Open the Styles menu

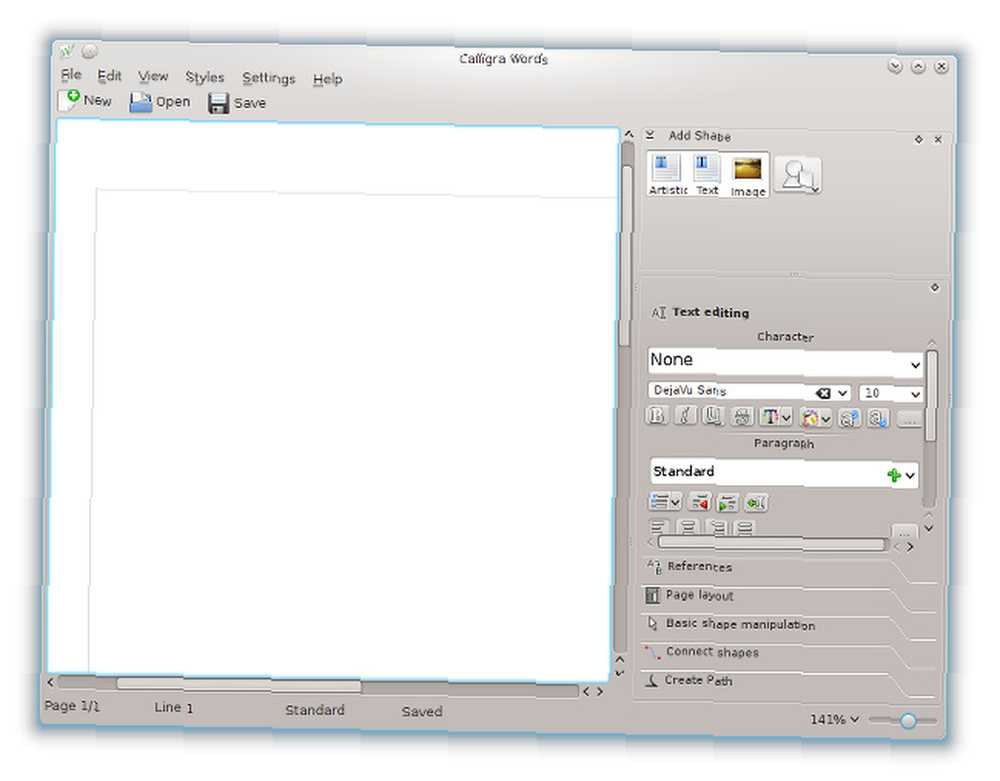pyautogui.click(x=205, y=78)
